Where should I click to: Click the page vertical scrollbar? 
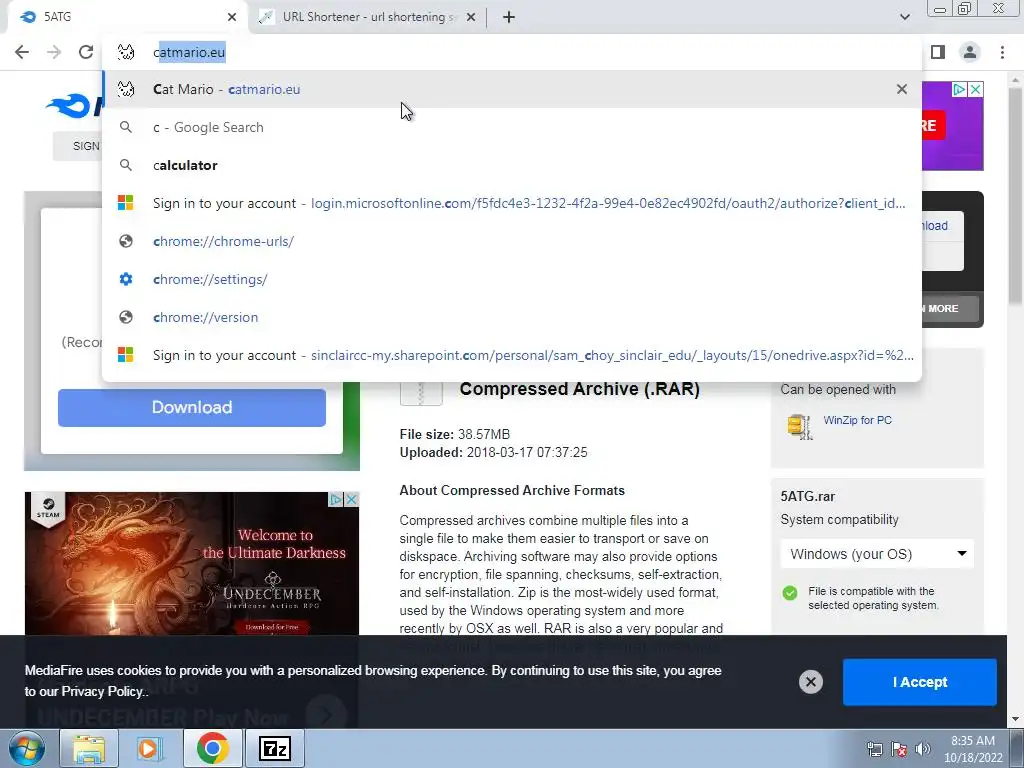point(1016,196)
